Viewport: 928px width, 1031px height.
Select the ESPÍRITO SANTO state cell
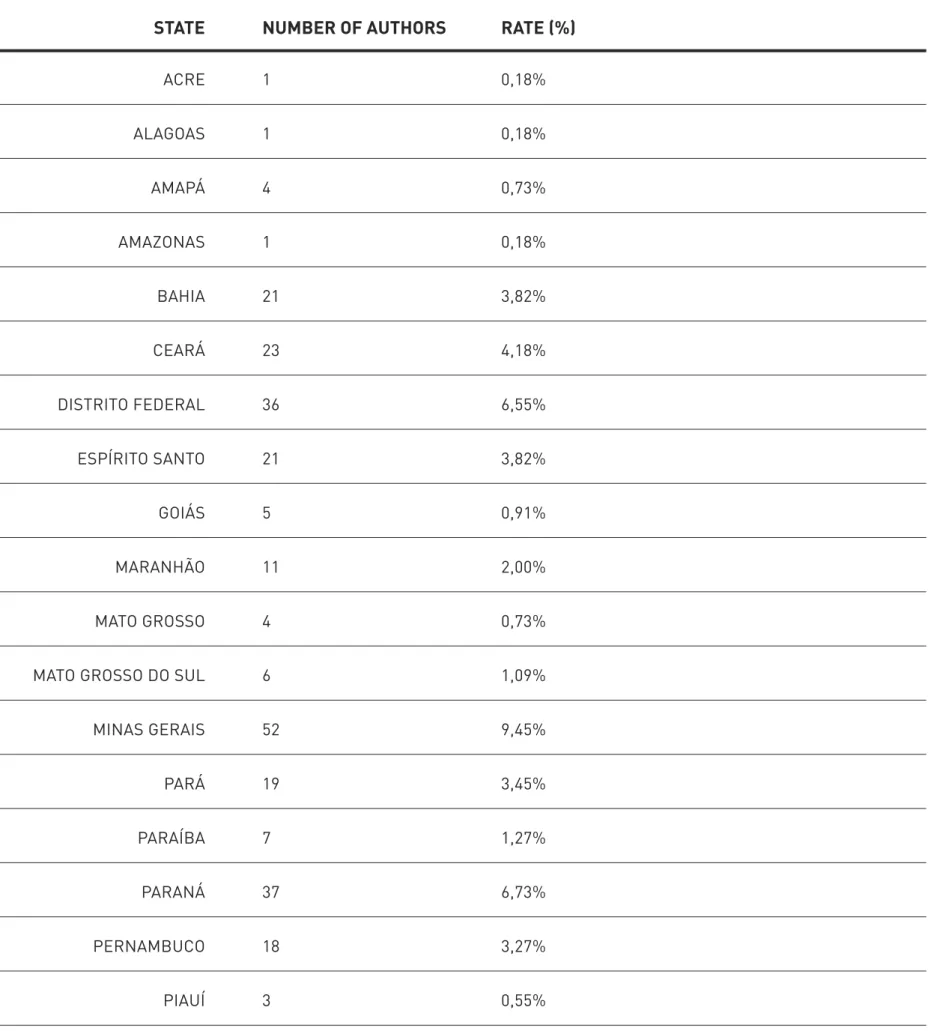[x=141, y=458]
